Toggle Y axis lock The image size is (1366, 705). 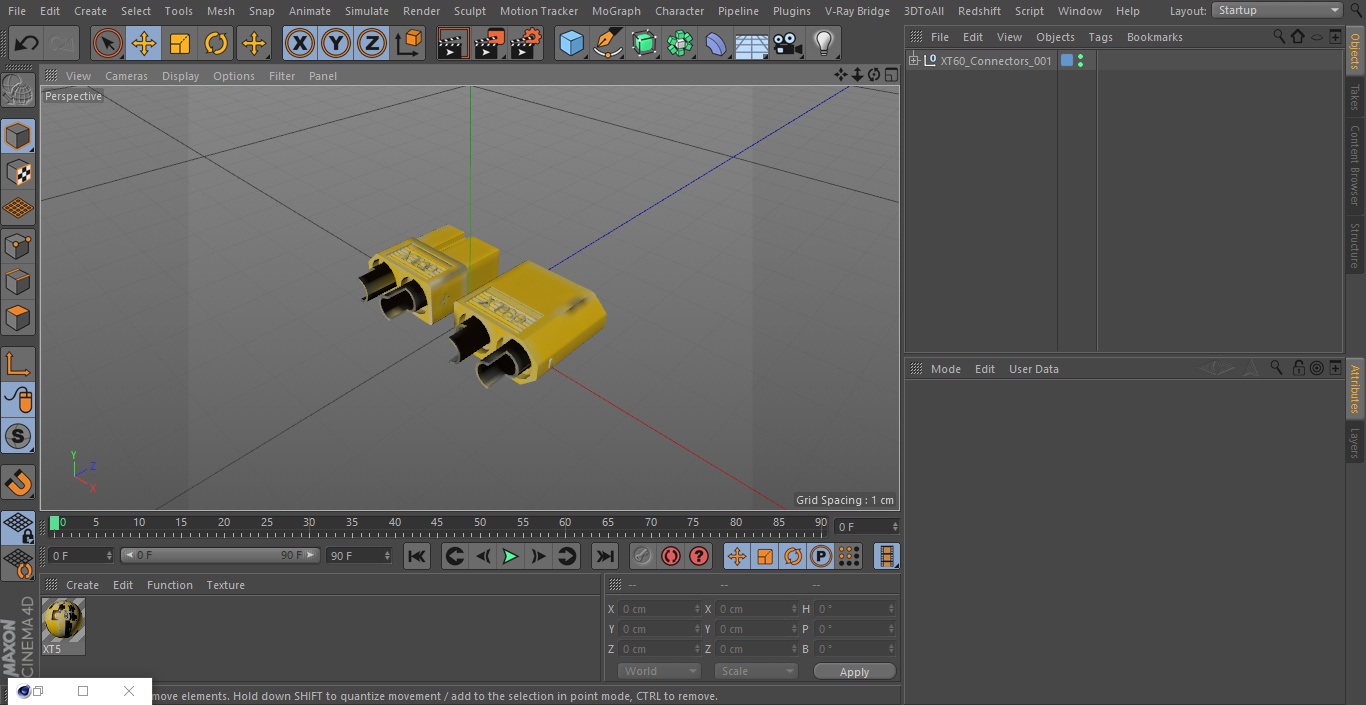pyautogui.click(x=336, y=43)
